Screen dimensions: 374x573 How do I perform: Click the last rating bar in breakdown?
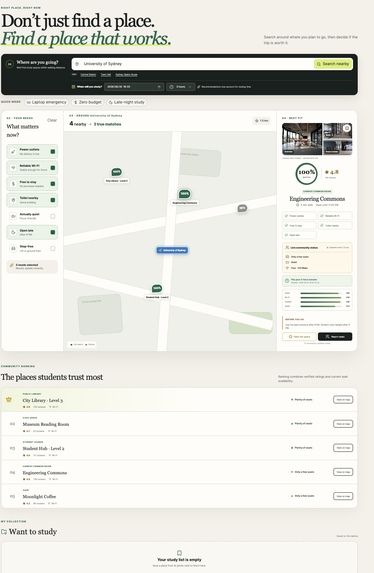coord(321,306)
